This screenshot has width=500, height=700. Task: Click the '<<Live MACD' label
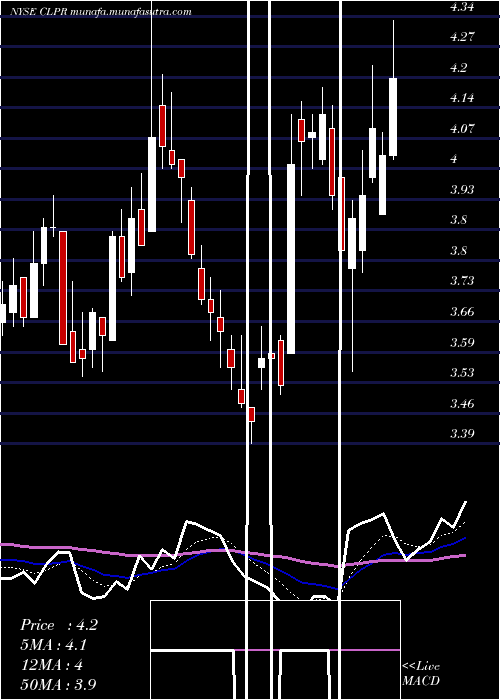tap(421, 674)
